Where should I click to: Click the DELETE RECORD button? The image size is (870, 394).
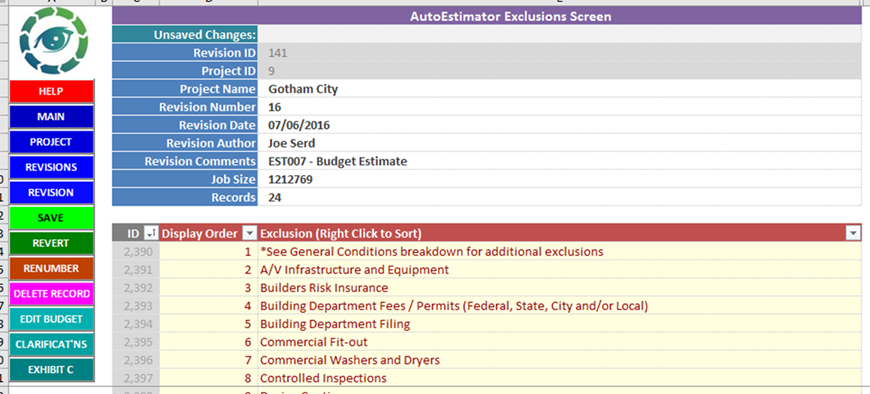51,294
